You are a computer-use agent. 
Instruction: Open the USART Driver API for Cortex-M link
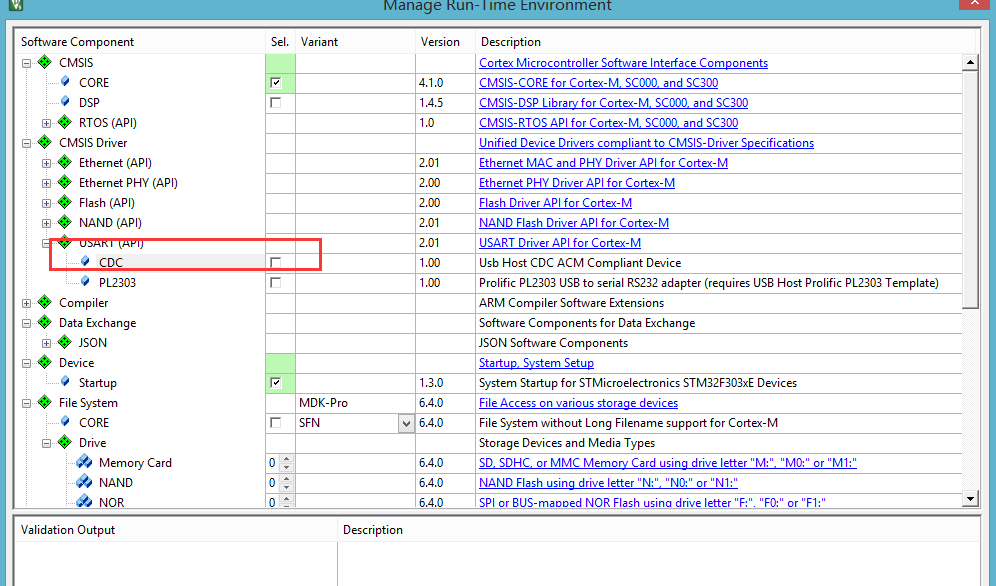[560, 243]
